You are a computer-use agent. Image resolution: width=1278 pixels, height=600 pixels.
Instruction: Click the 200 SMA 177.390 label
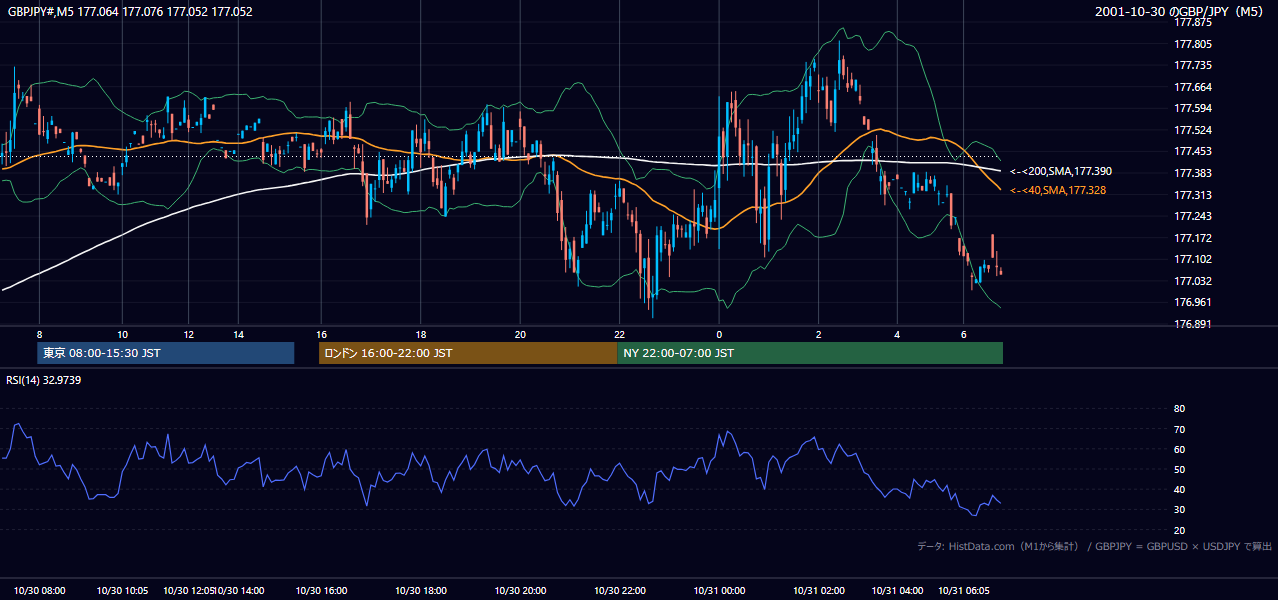(1061, 172)
